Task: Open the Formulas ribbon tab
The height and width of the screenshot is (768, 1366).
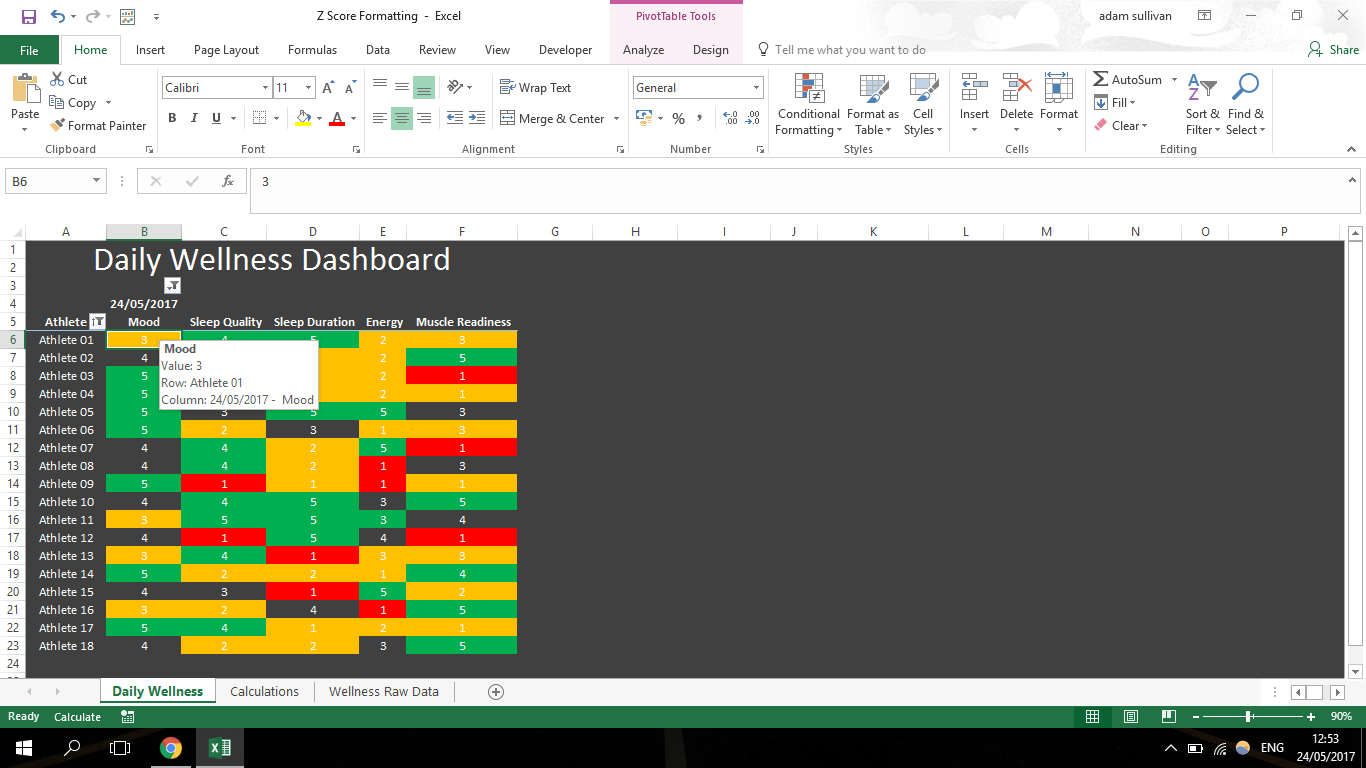Action: 312,50
